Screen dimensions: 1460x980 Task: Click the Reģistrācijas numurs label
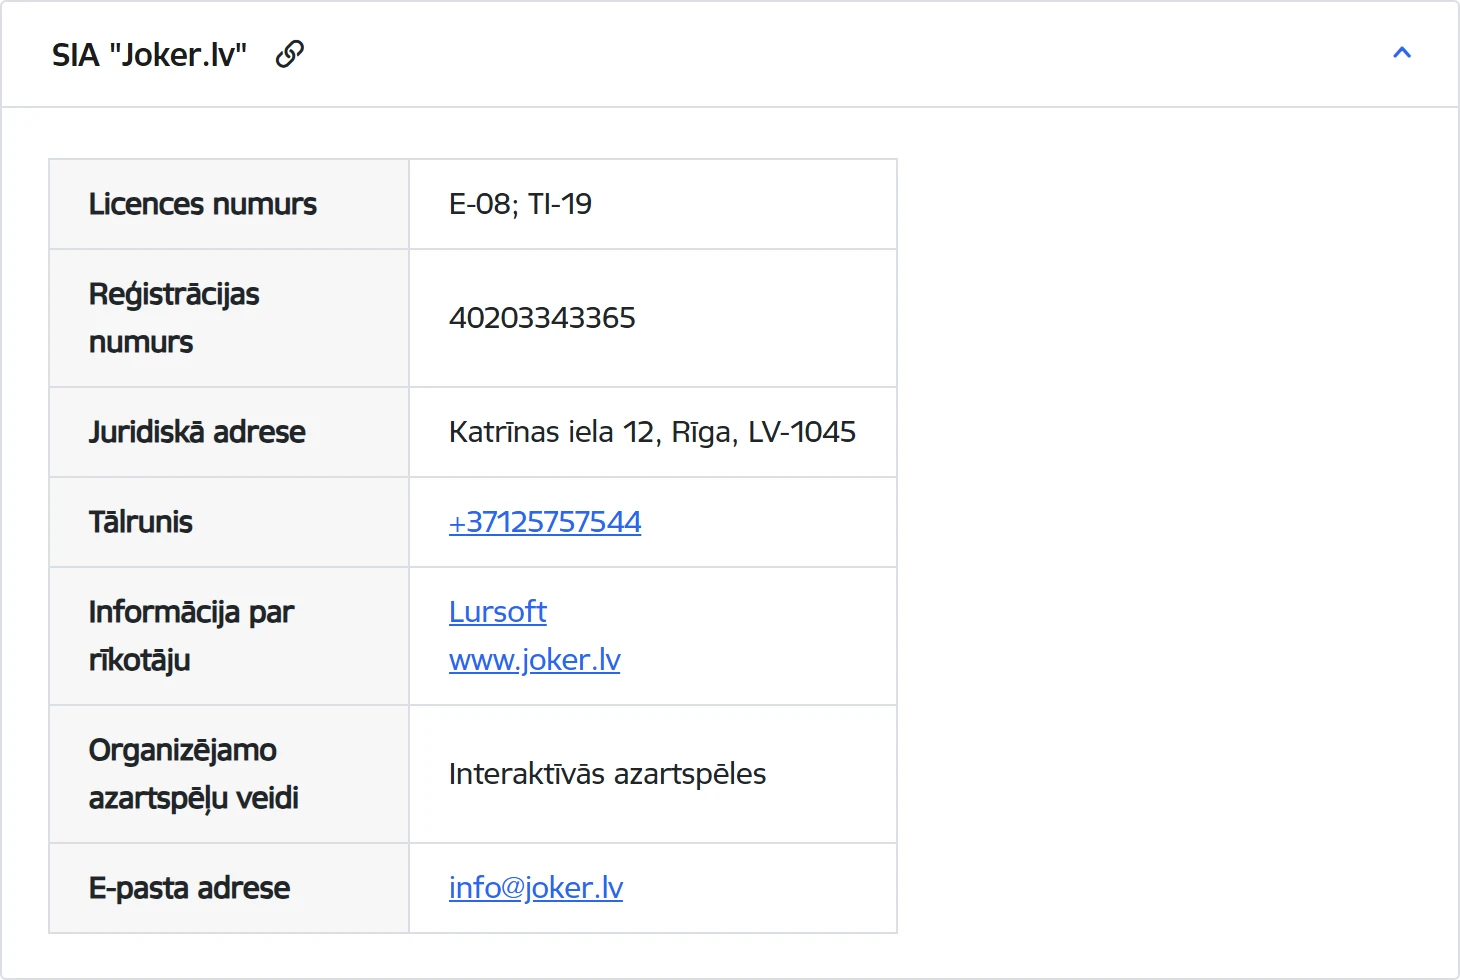click(x=174, y=318)
